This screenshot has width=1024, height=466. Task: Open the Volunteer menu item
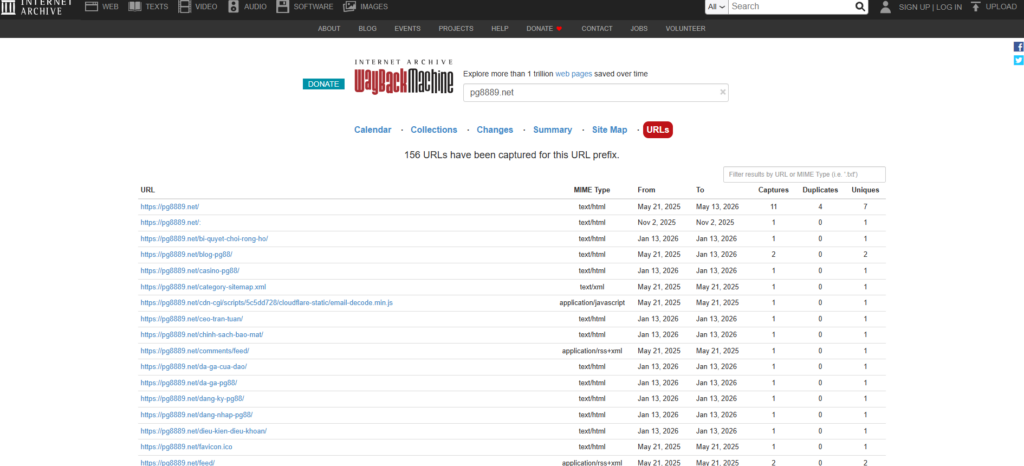(x=686, y=29)
